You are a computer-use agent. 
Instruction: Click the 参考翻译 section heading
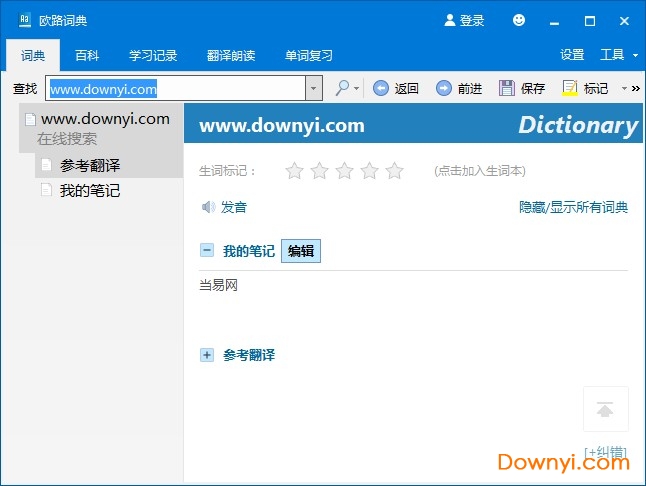249,355
